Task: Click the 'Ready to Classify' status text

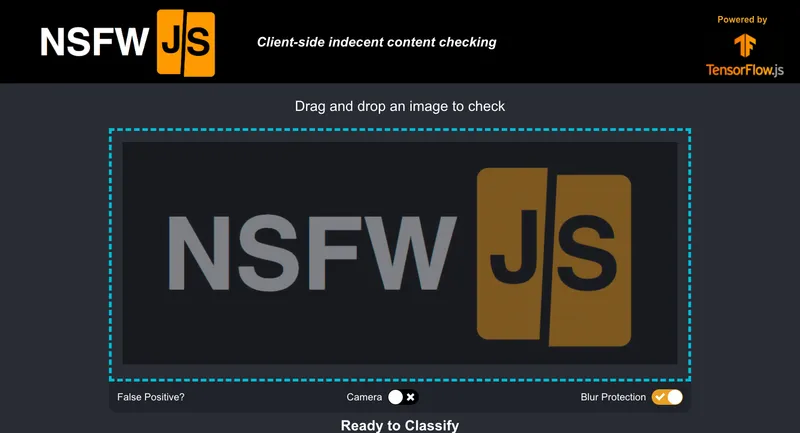Action: click(400, 425)
